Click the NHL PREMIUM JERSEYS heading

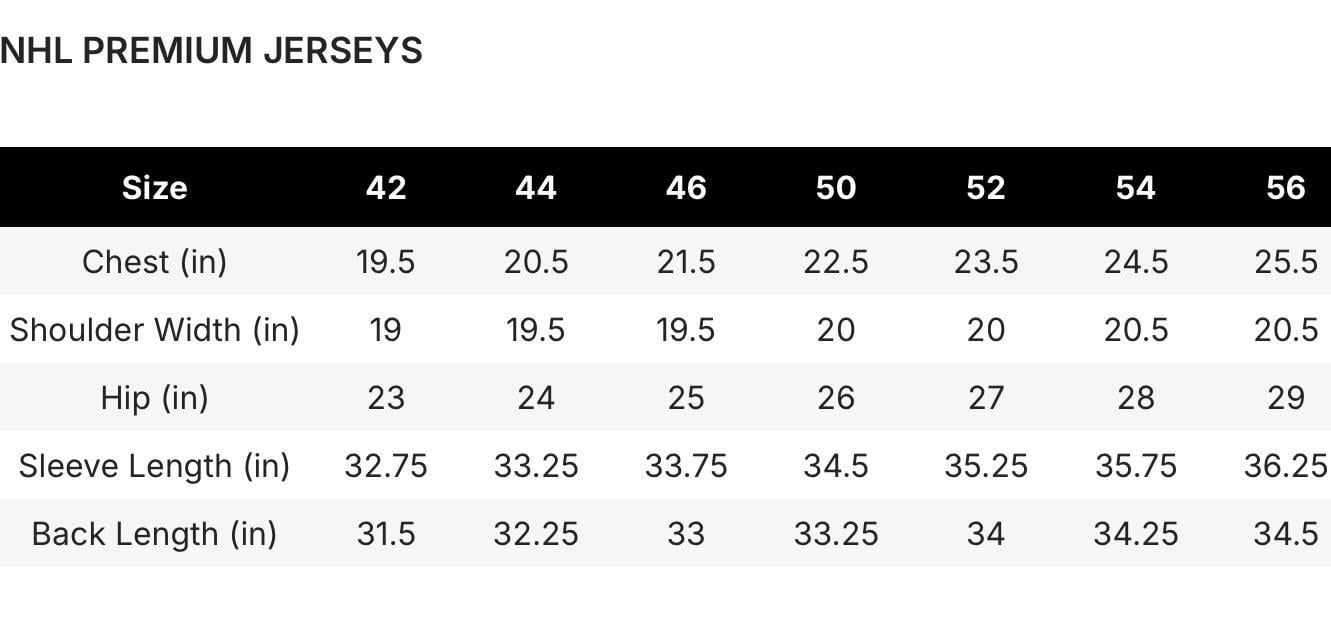pyautogui.click(x=211, y=51)
